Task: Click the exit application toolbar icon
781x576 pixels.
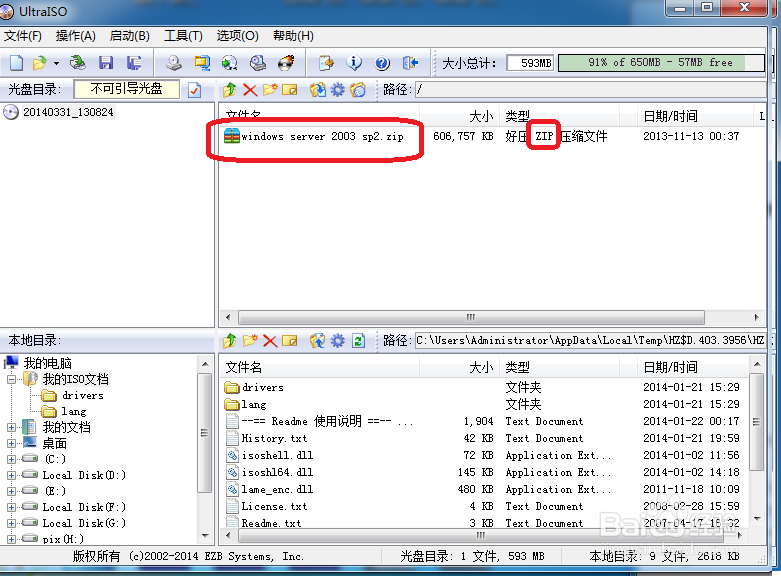Action: (410, 63)
